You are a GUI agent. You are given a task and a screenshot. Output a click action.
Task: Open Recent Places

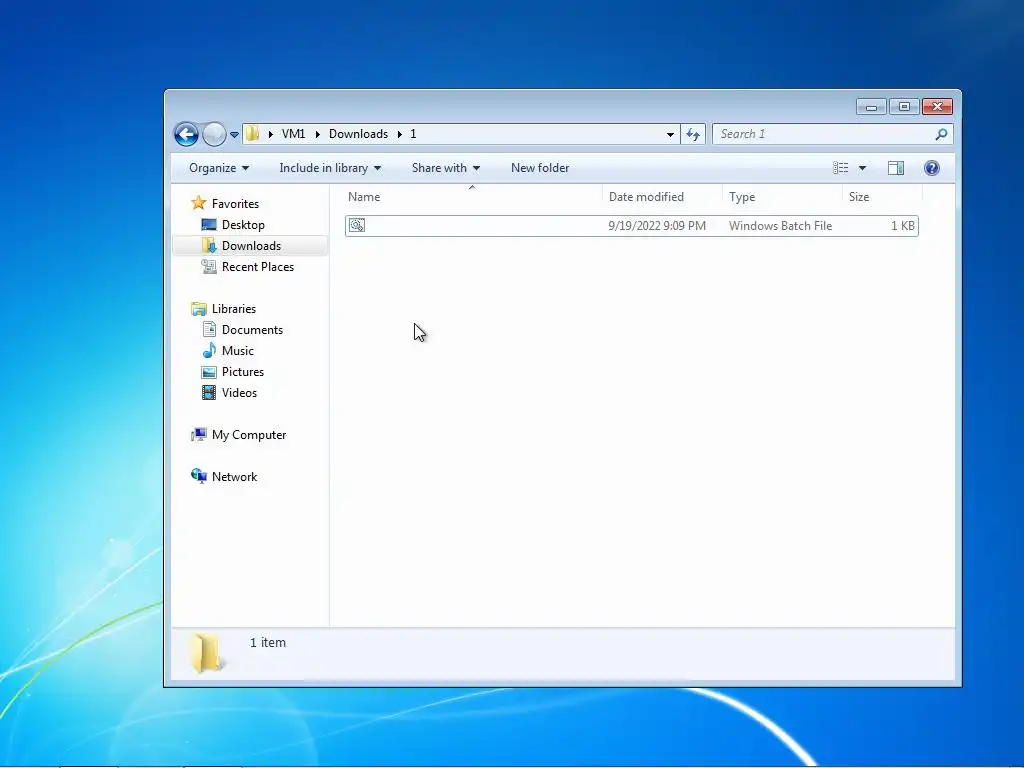click(257, 266)
